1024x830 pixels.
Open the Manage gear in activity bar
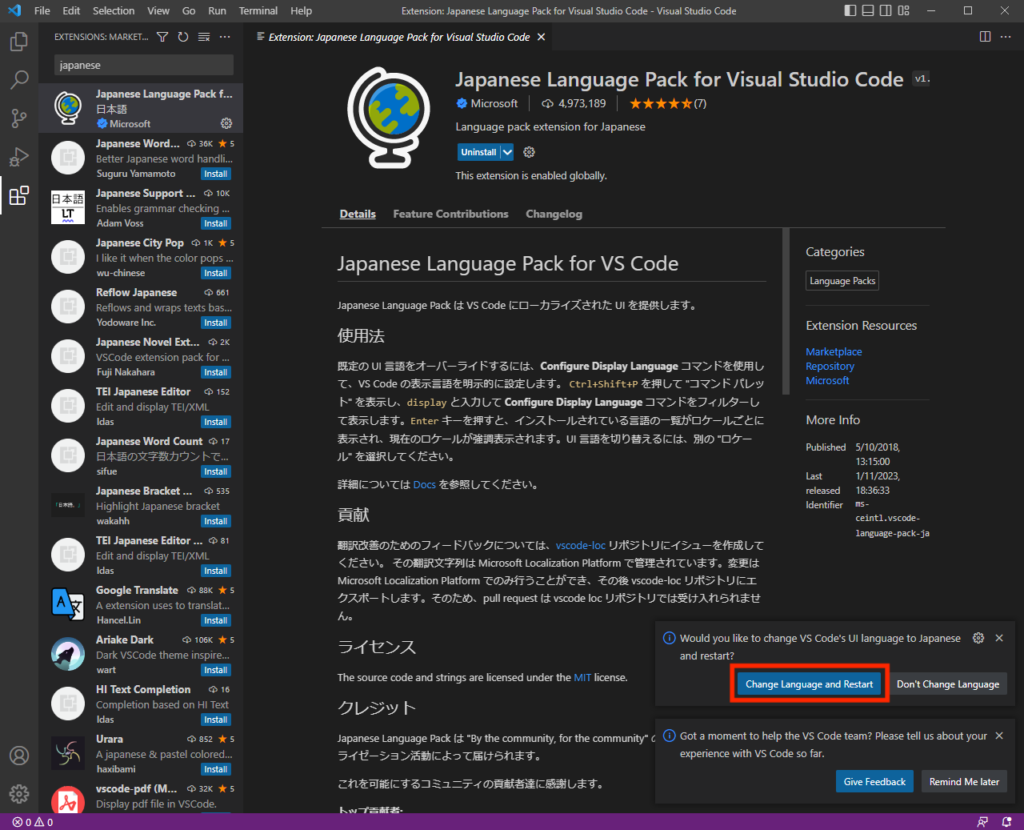(x=18, y=794)
